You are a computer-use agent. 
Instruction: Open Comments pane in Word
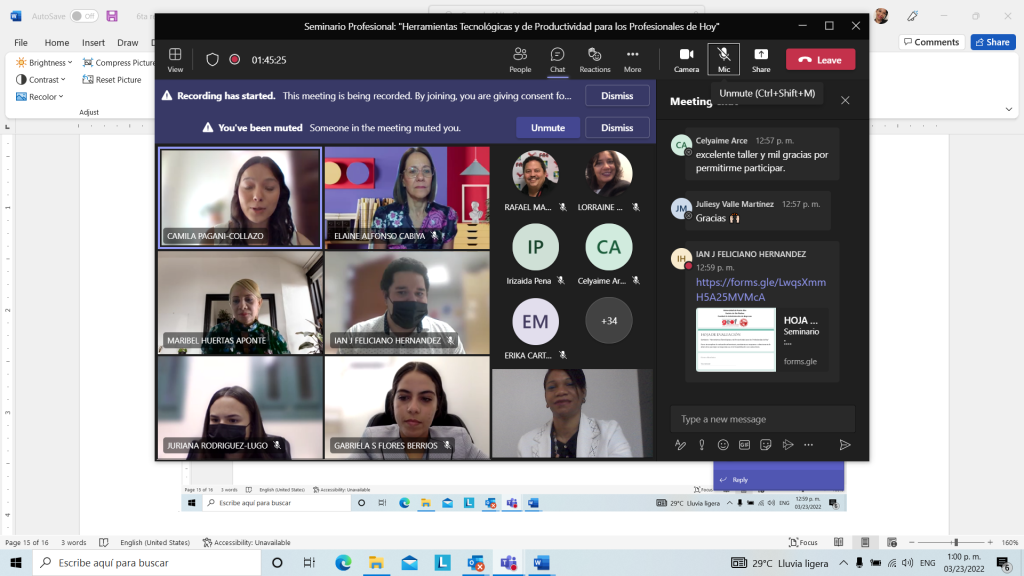(931, 42)
